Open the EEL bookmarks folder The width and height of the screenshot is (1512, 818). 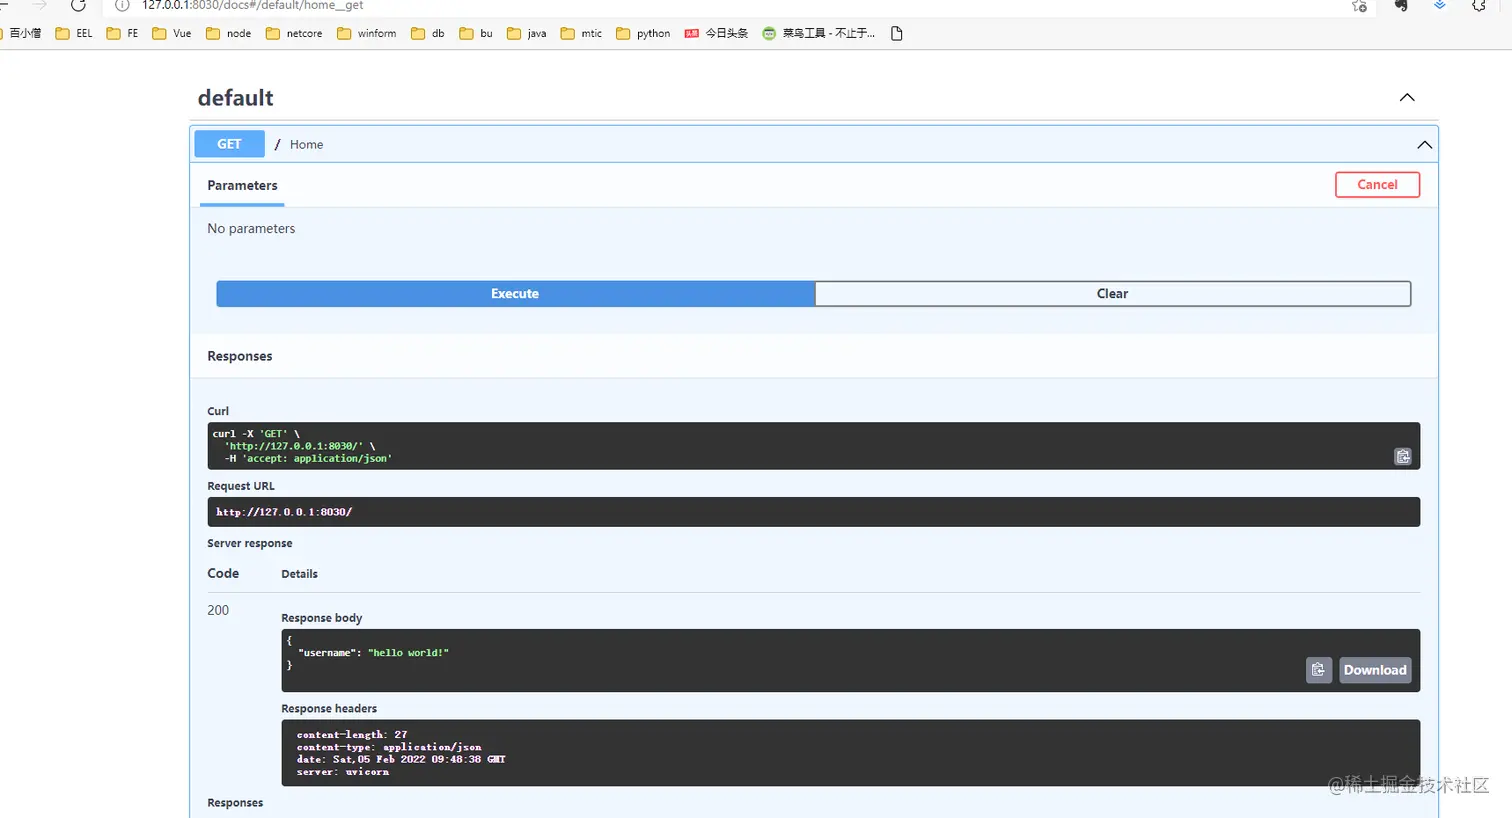(74, 33)
